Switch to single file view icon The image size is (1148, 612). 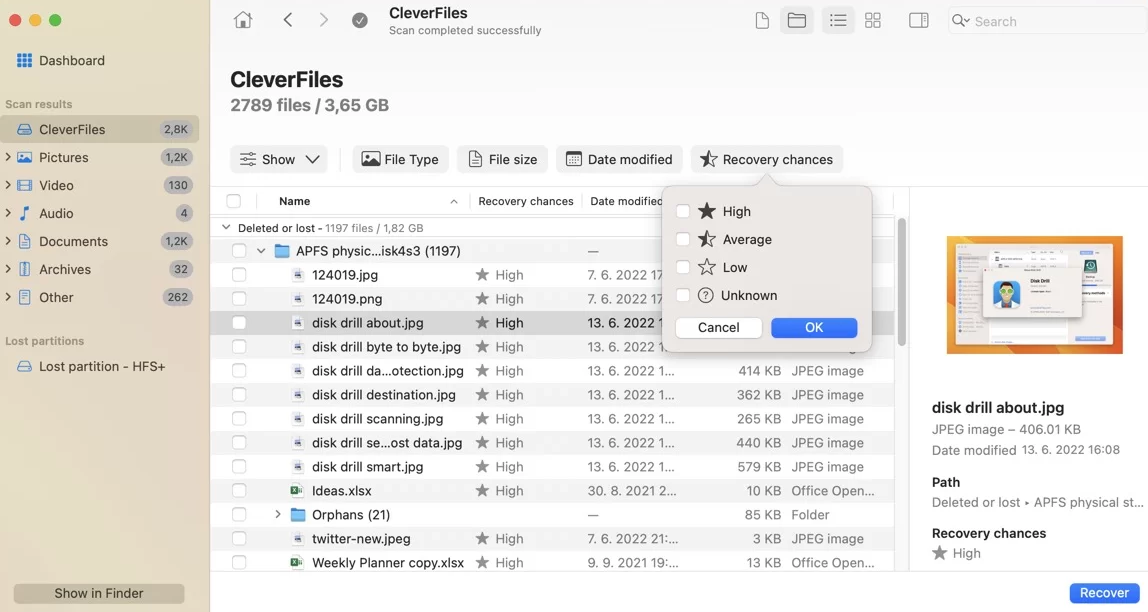pos(762,21)
